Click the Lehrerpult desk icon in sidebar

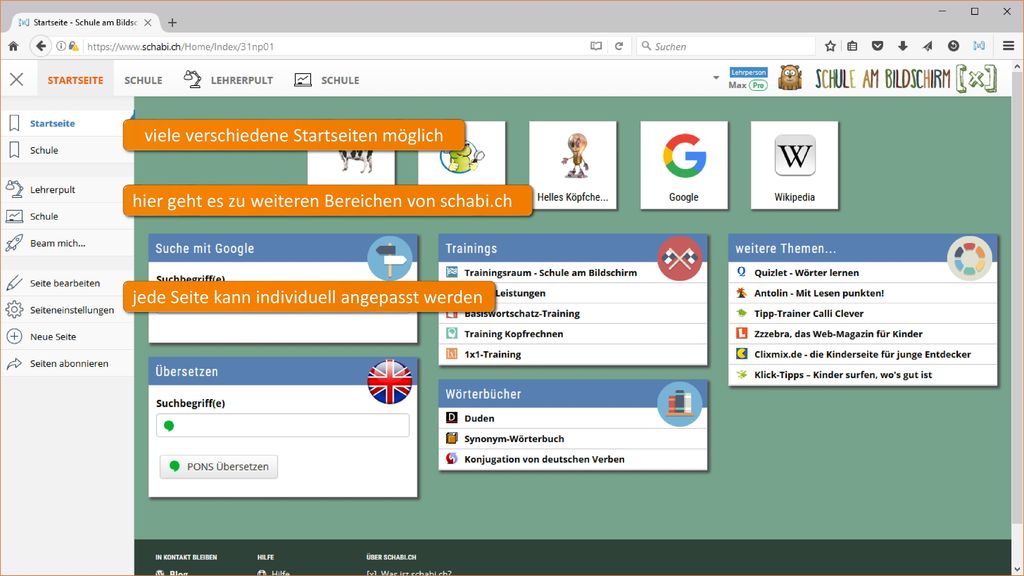(14, 189)
